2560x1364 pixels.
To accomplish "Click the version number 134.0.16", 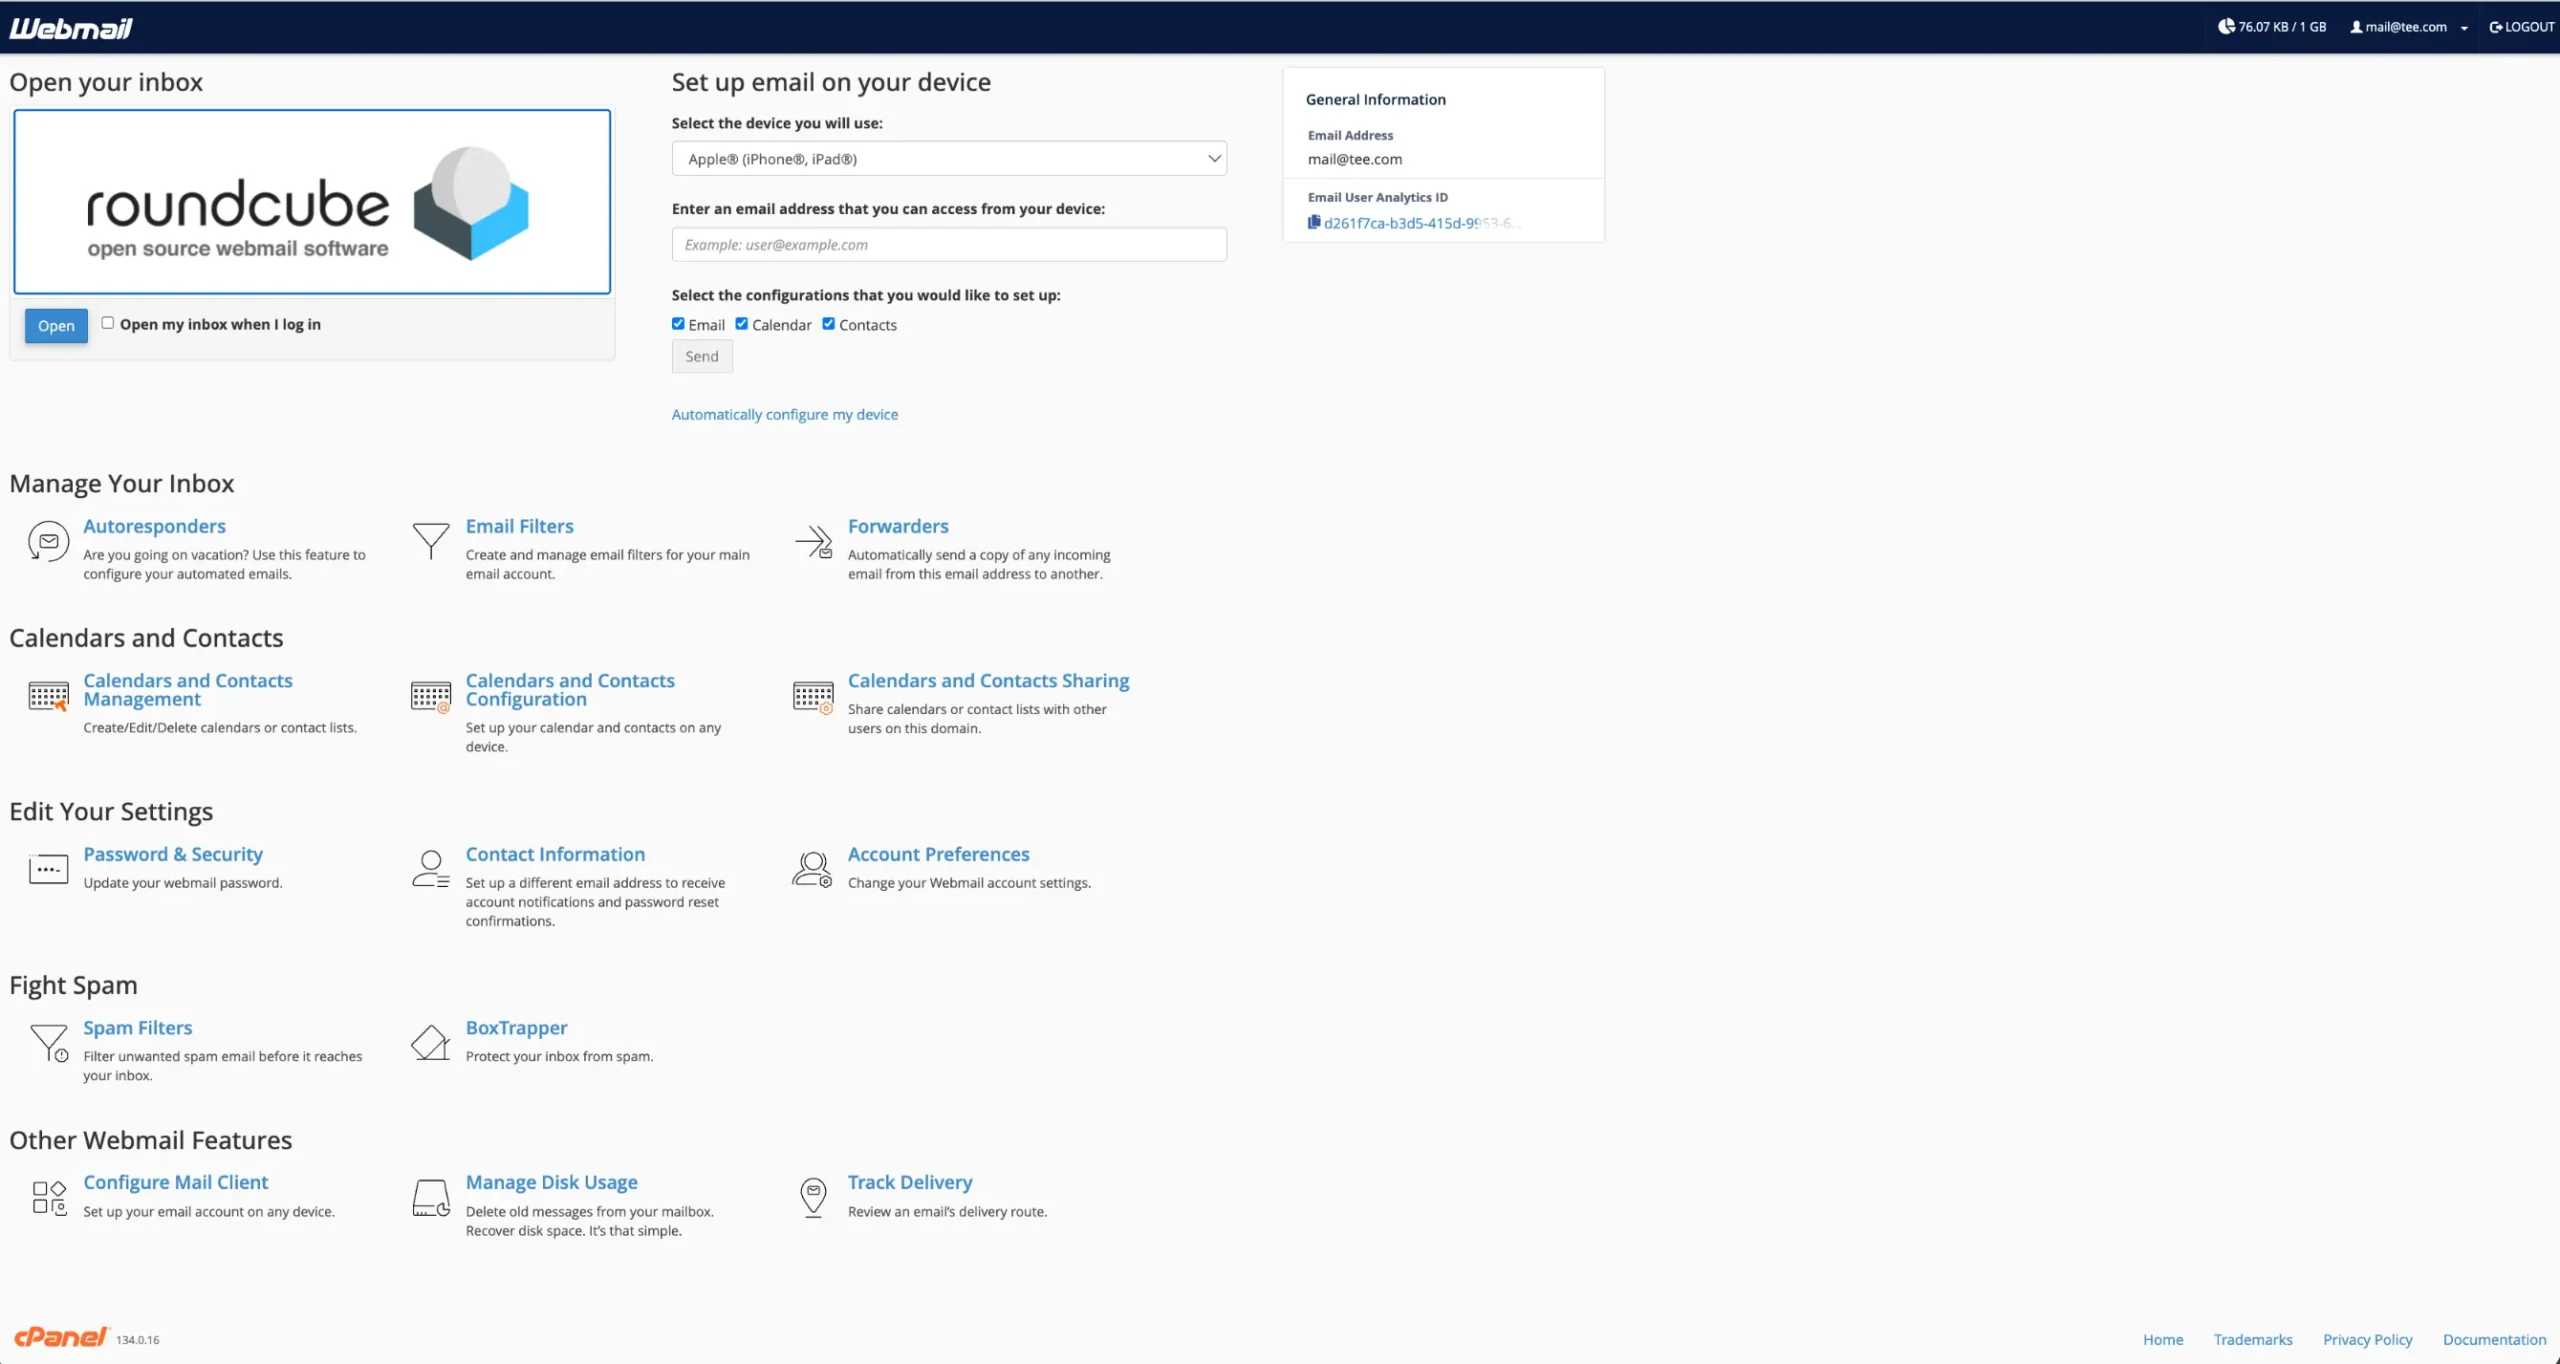I will (x=137, y=1340).
